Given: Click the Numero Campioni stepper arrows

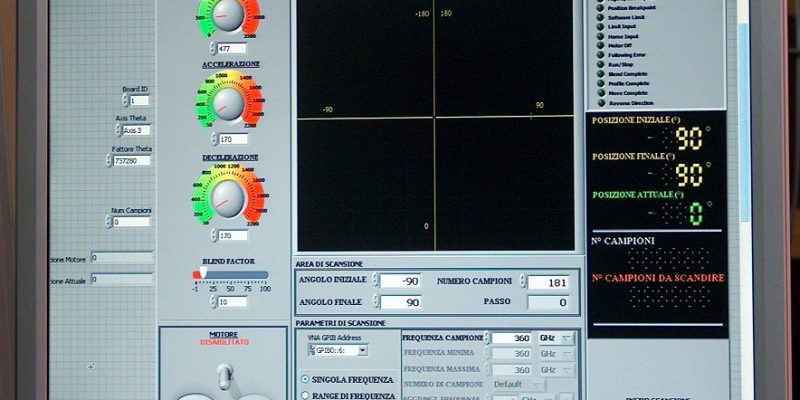Looking at the screenshot, I should point(522,281).
